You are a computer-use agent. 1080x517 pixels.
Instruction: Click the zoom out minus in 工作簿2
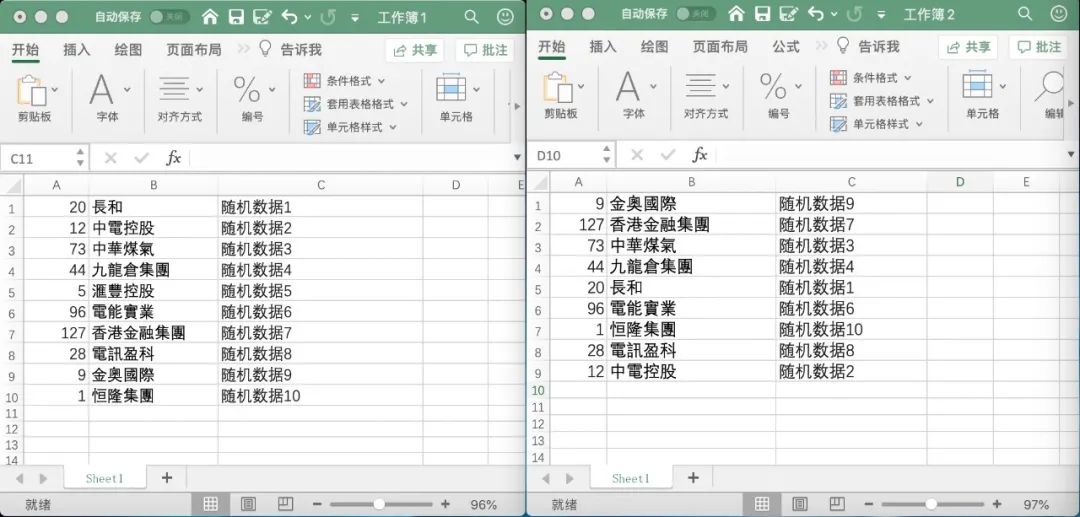point(869,504)
